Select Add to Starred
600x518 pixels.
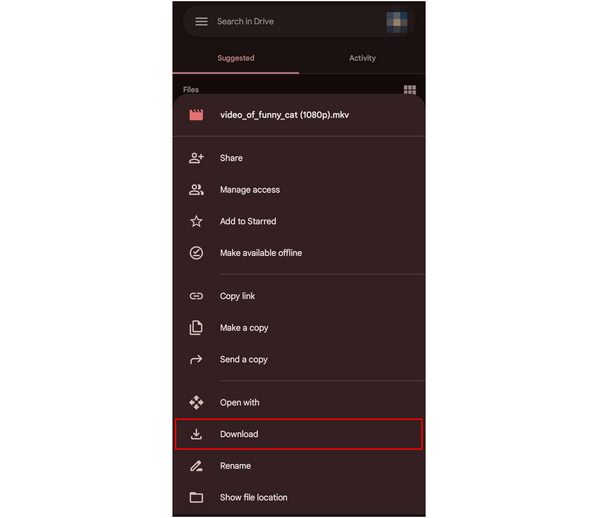coord(299,221)
